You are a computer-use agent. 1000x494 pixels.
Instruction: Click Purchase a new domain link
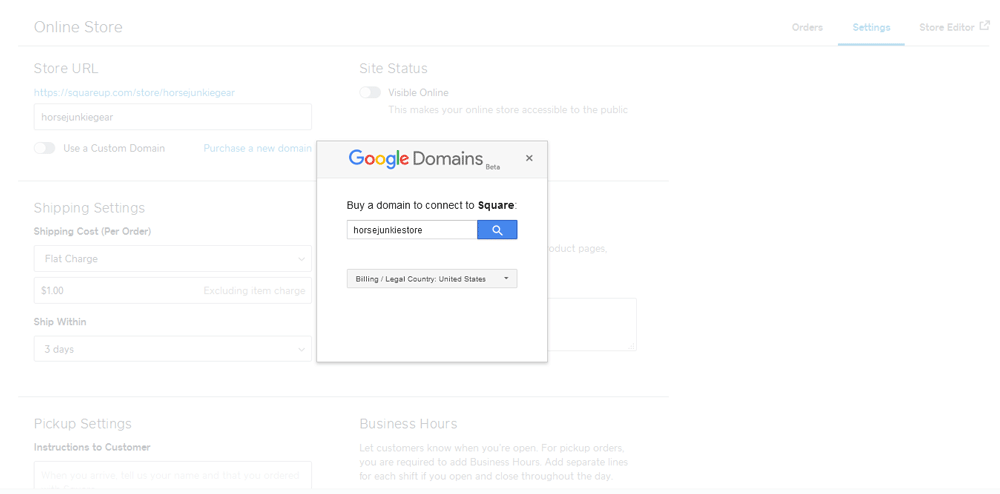click(258, 148)
